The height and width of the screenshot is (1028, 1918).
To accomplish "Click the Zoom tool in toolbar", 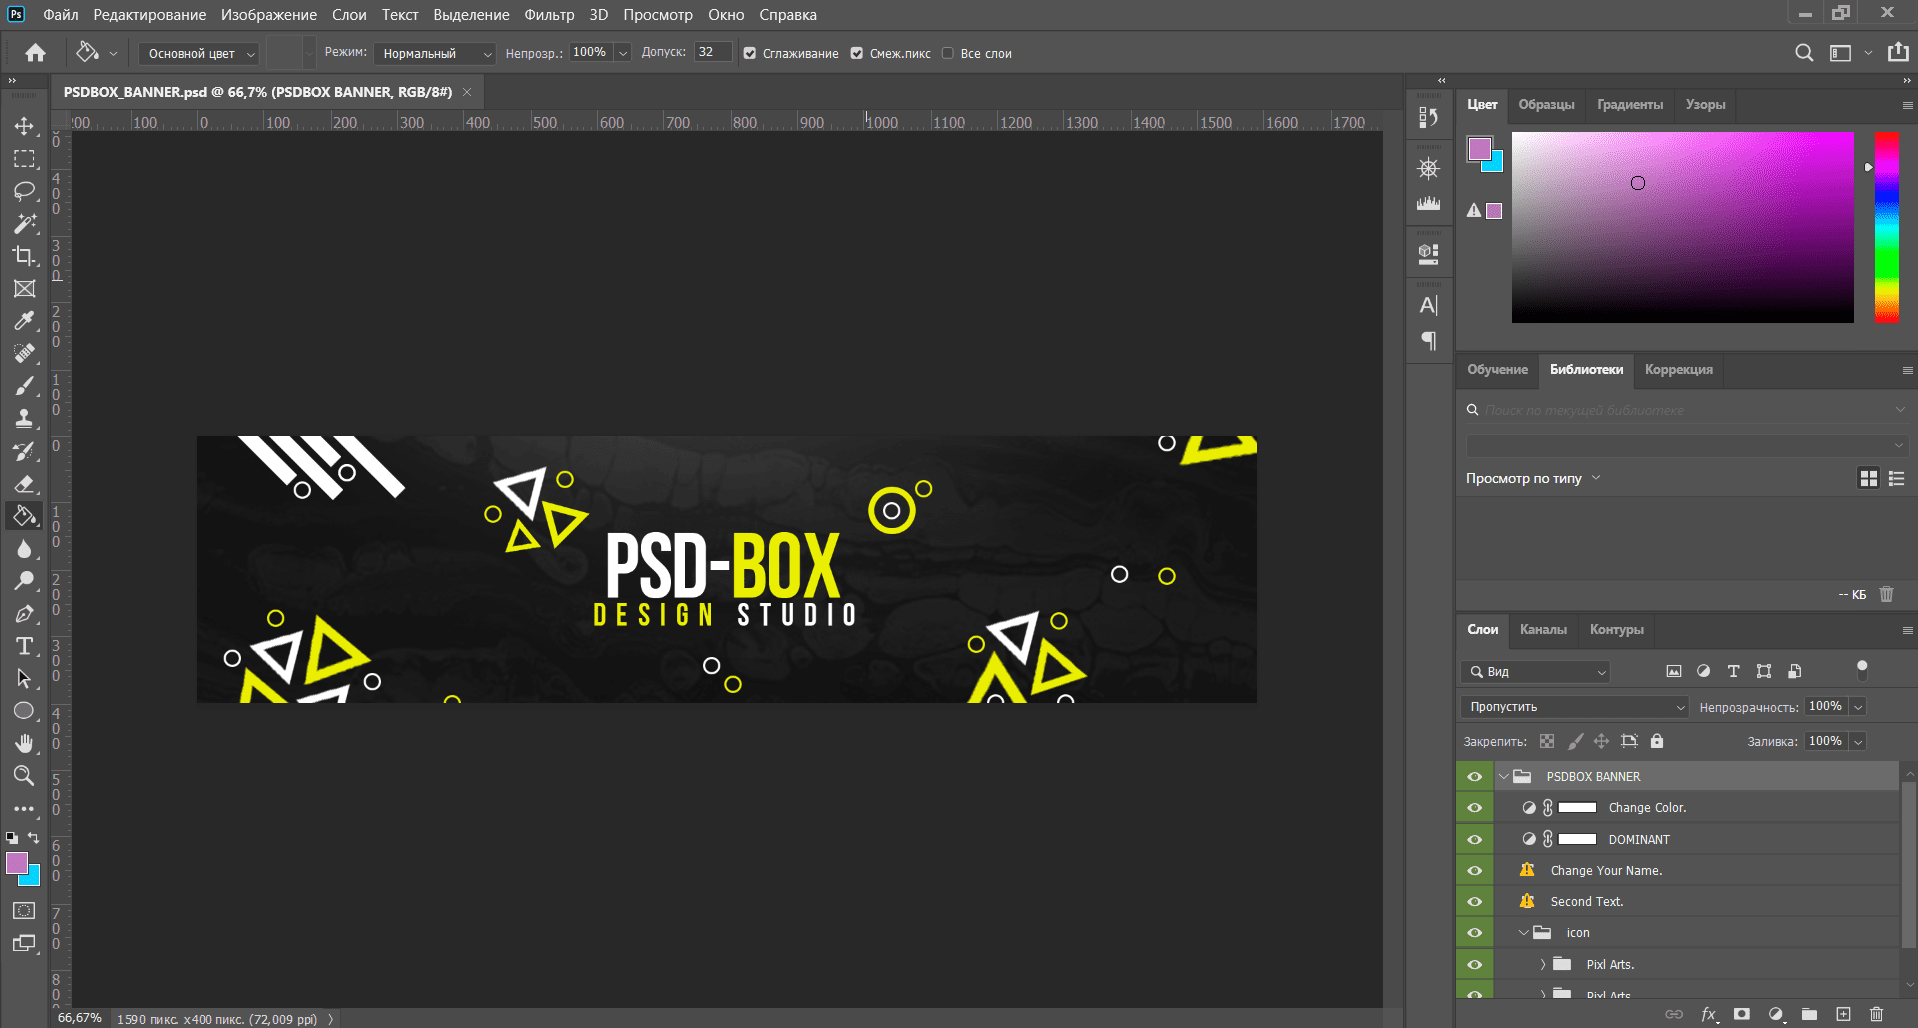I will point(24,775).
